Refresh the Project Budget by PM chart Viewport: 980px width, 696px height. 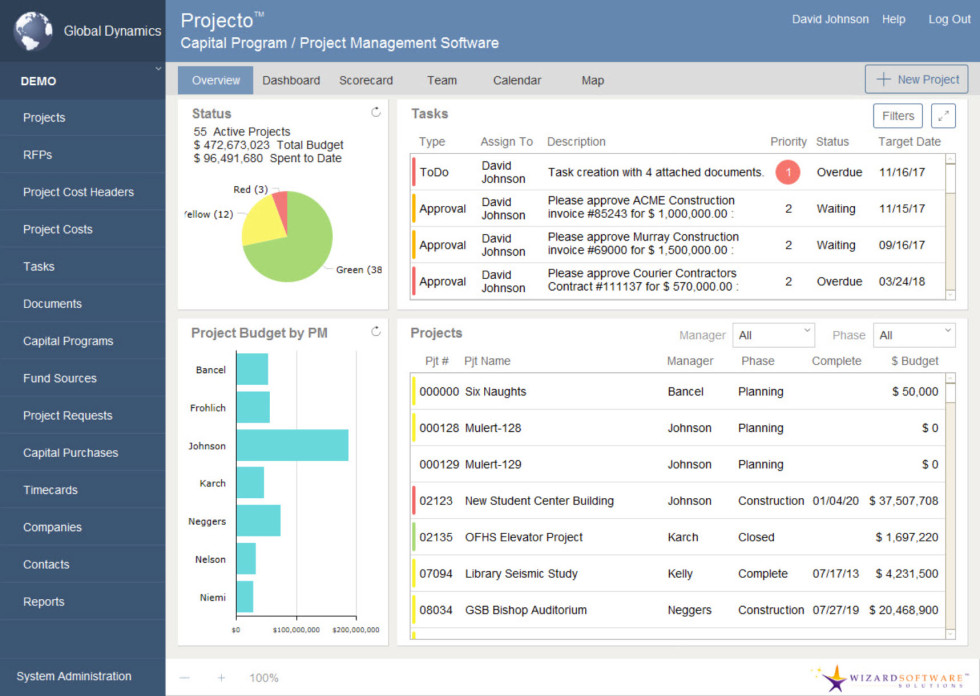coord(376,332)
